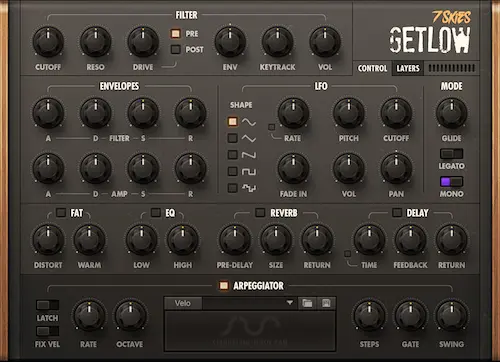Click the LFO VOL knob

[x=349, y=169]
